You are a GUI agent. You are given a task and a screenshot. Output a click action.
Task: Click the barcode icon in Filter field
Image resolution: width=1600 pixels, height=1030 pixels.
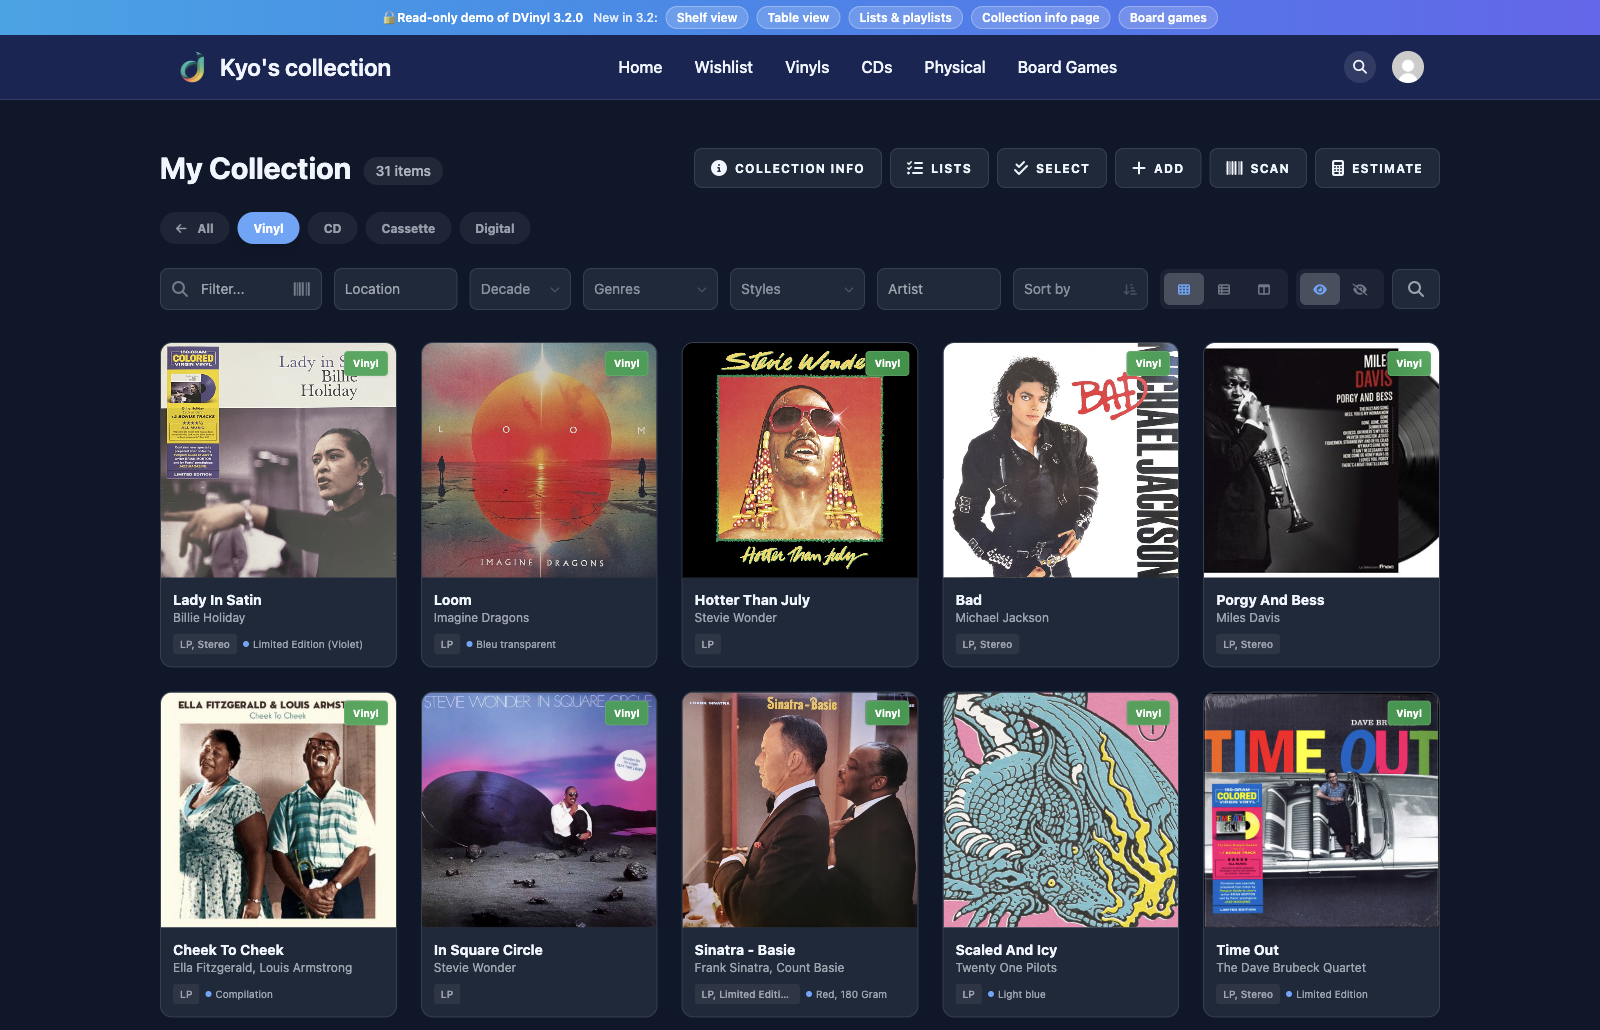(302, 289)
